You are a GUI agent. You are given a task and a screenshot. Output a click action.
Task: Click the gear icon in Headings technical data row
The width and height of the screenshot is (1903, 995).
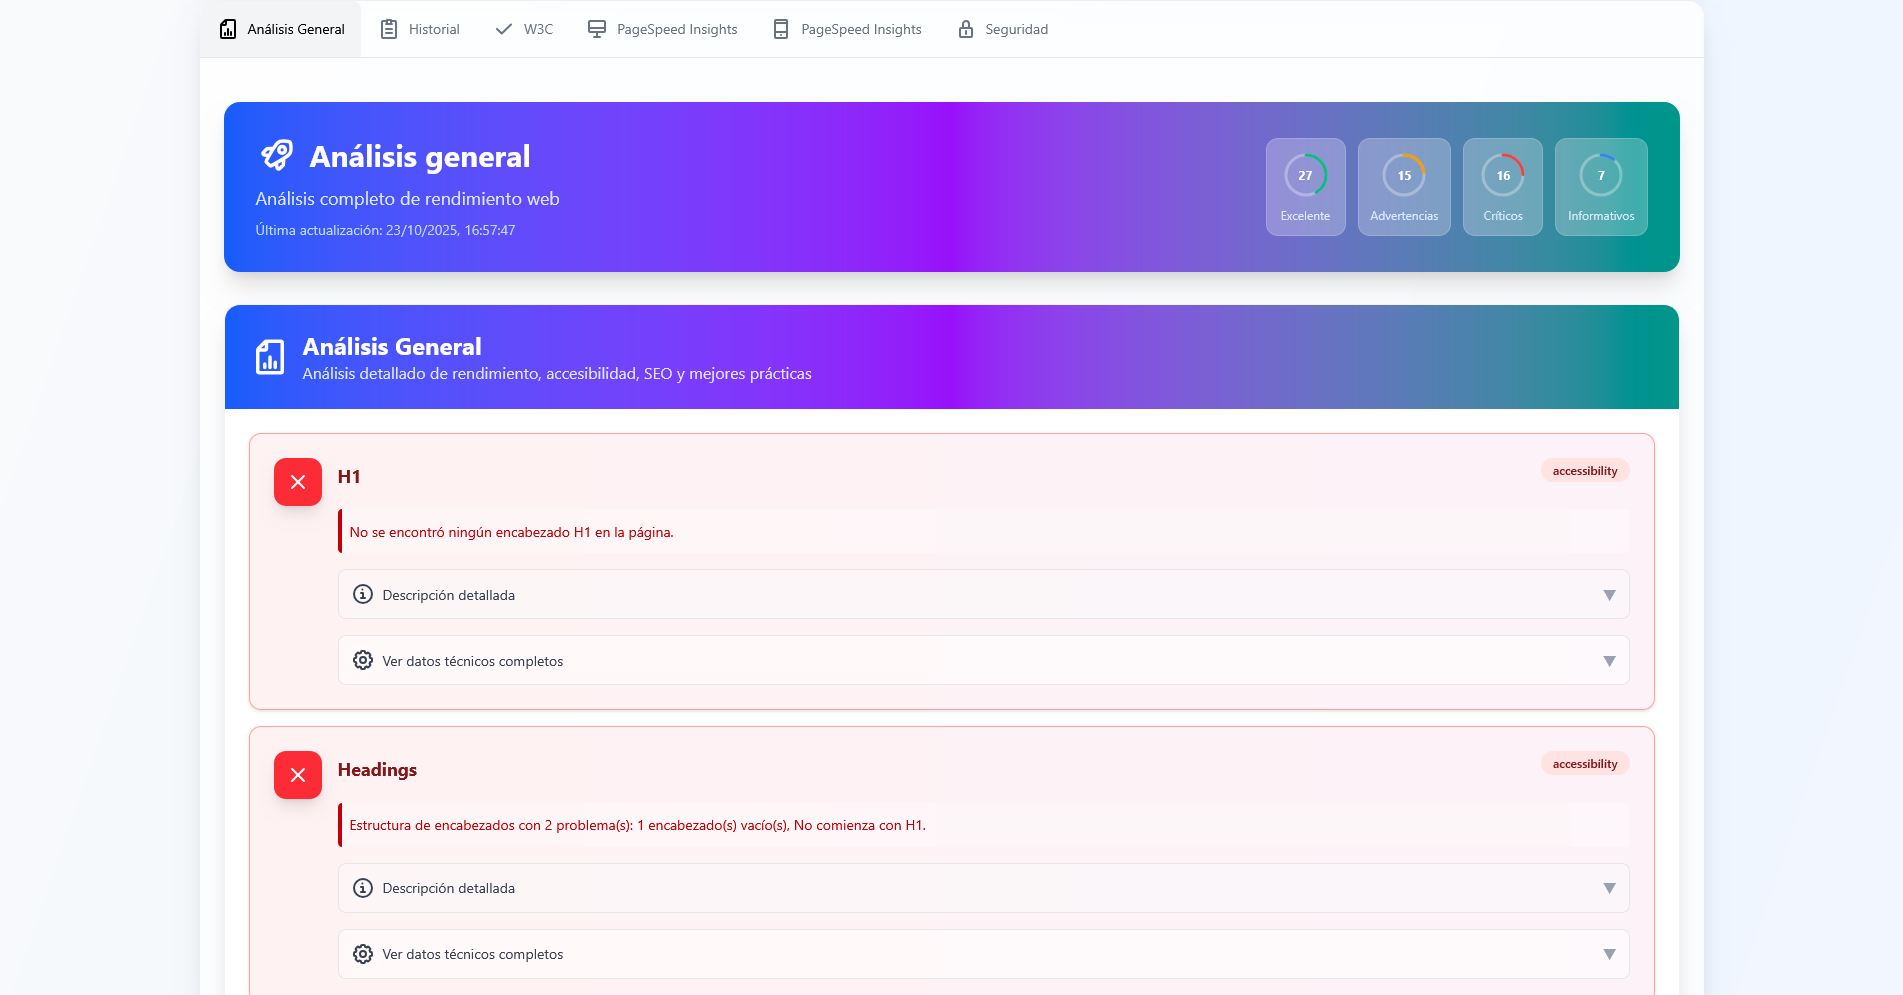pos(363,954)
